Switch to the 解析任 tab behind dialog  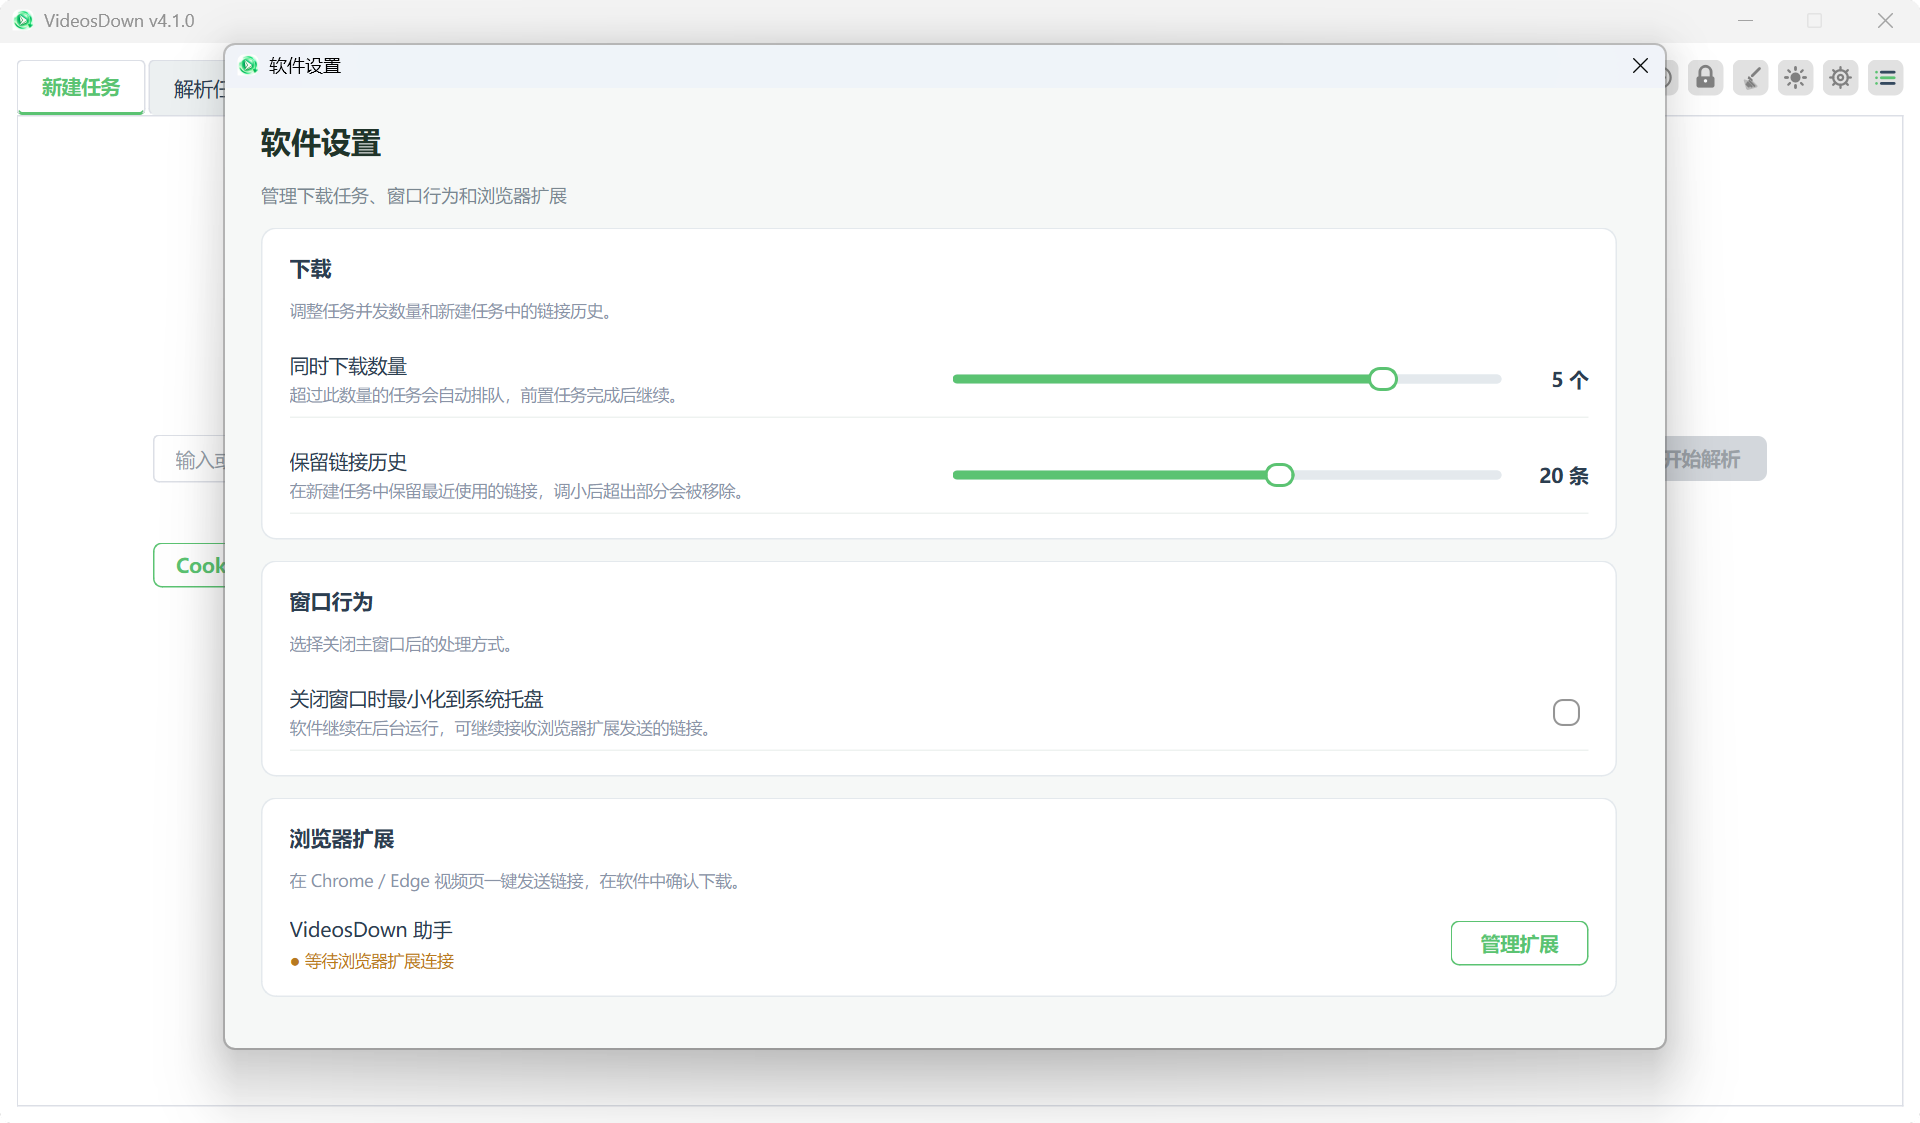(188, 88)
